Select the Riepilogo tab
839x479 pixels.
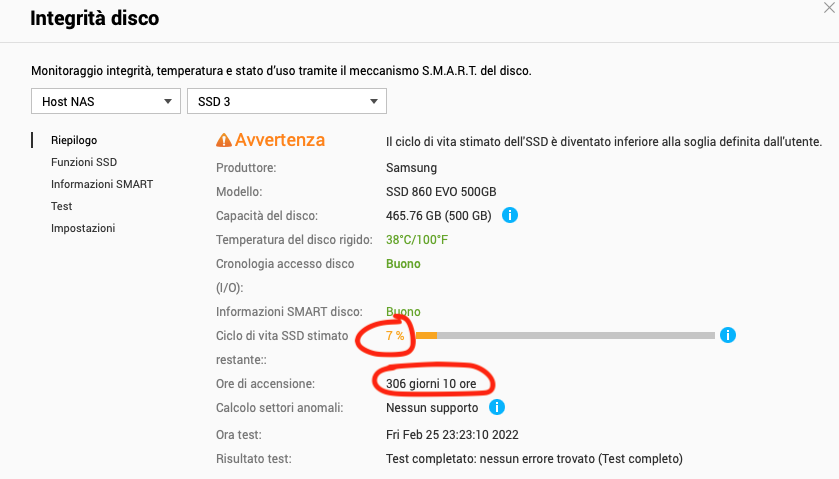[x=74, y=140]
